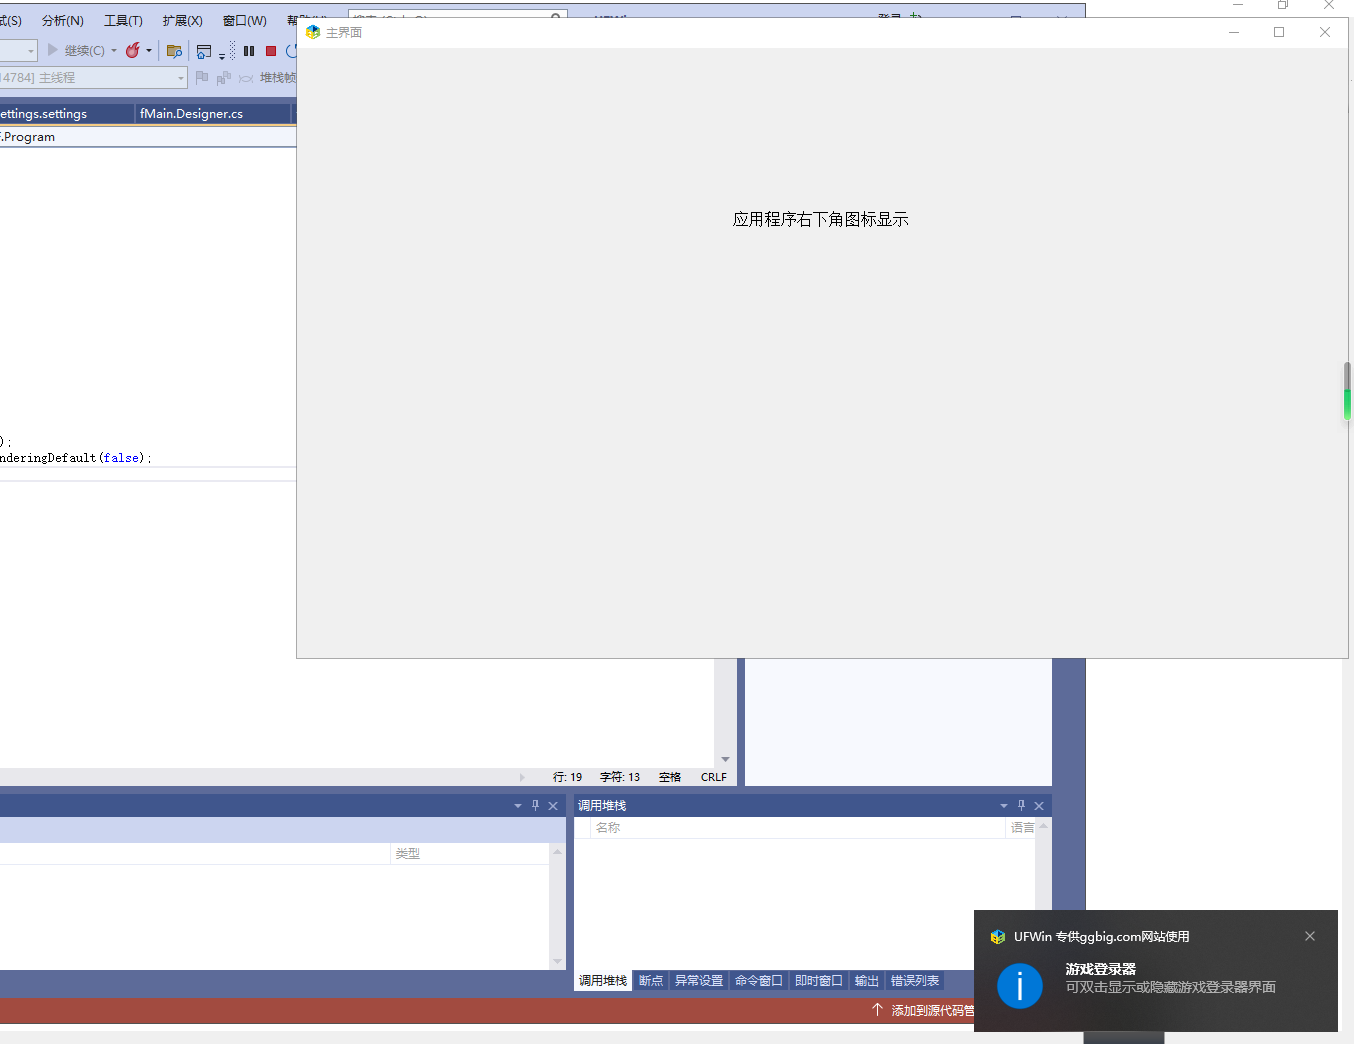Viewport: 1354px width, 1044px height.
Task: Switch to 命令窗口 tab
Action: [x=759, y=981]
